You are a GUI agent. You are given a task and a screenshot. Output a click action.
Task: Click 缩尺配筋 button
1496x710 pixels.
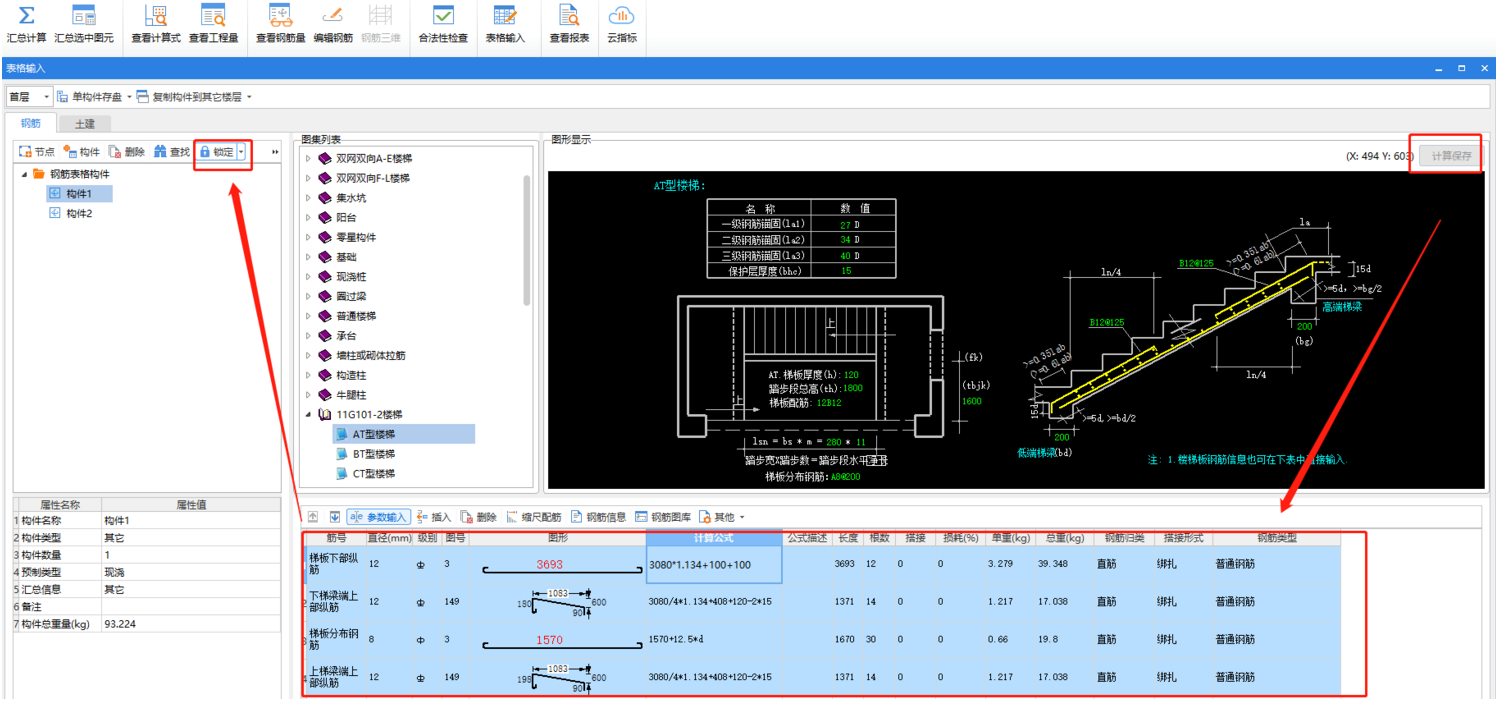(x=534, y=517)
